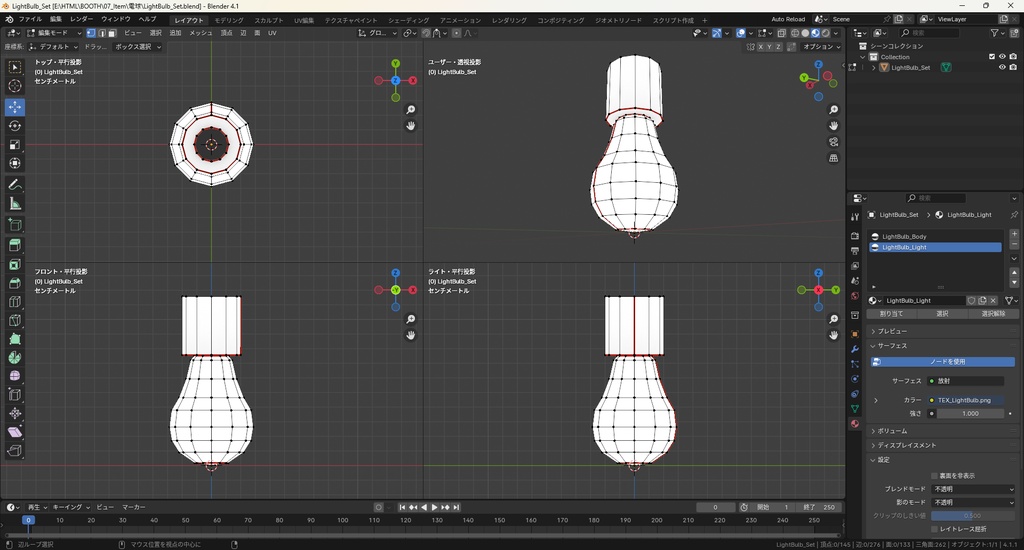
Task: Switch to edge select mode
Action: click(101, 33)
